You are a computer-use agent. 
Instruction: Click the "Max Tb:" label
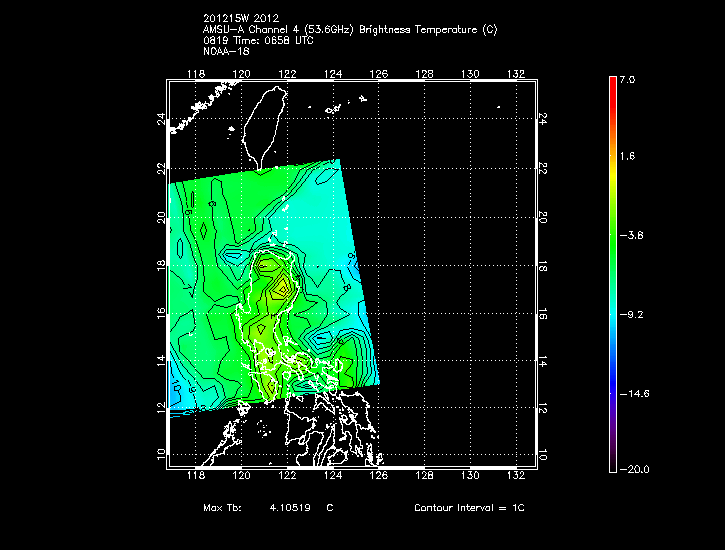pyautogui.click(x=222, y=507)
